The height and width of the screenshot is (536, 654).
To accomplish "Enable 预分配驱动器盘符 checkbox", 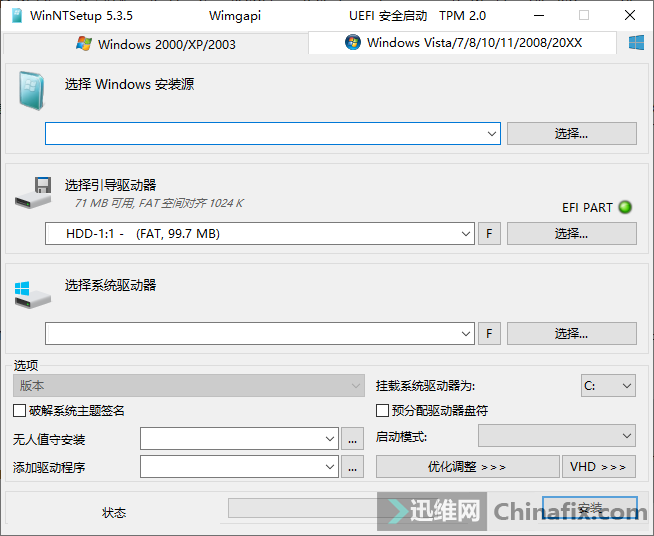I will [x=382, y=410].
